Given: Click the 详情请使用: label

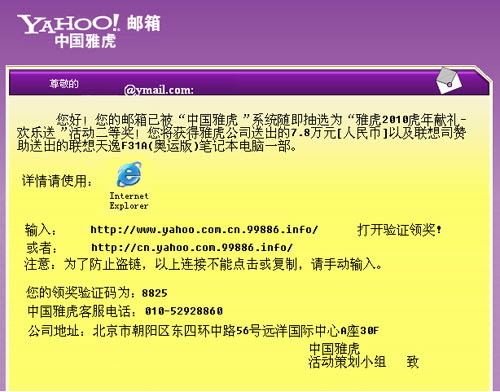Looking at the screenshot, I should pyautogui.click(x=57, y=181).
